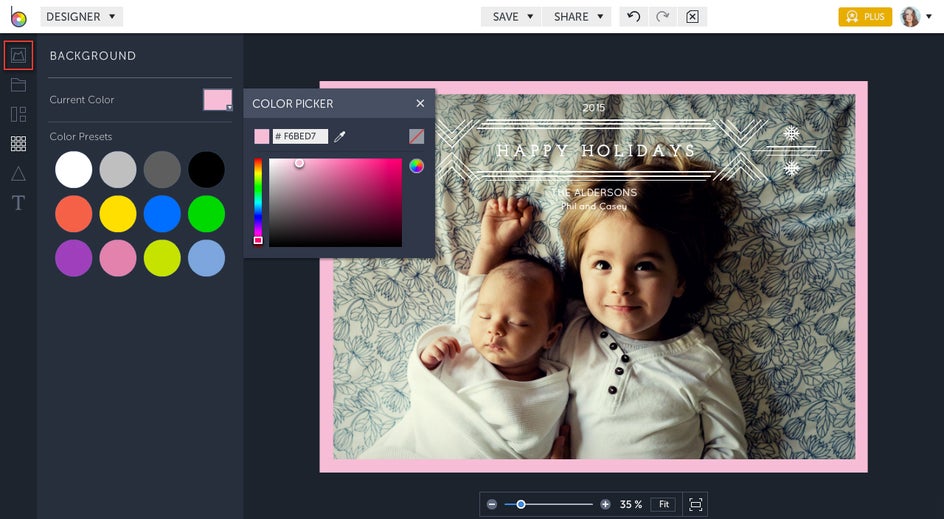Open the Layouts sidebar icon

[18, 114]
